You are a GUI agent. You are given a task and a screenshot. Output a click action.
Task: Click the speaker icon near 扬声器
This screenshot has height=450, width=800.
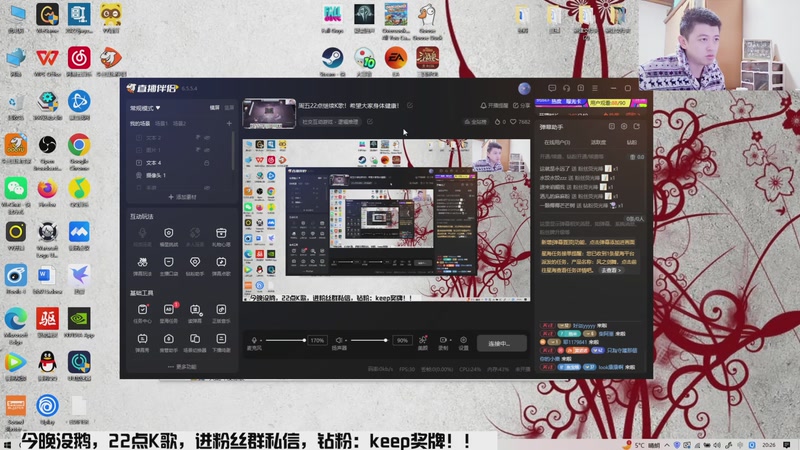point(338,340)
